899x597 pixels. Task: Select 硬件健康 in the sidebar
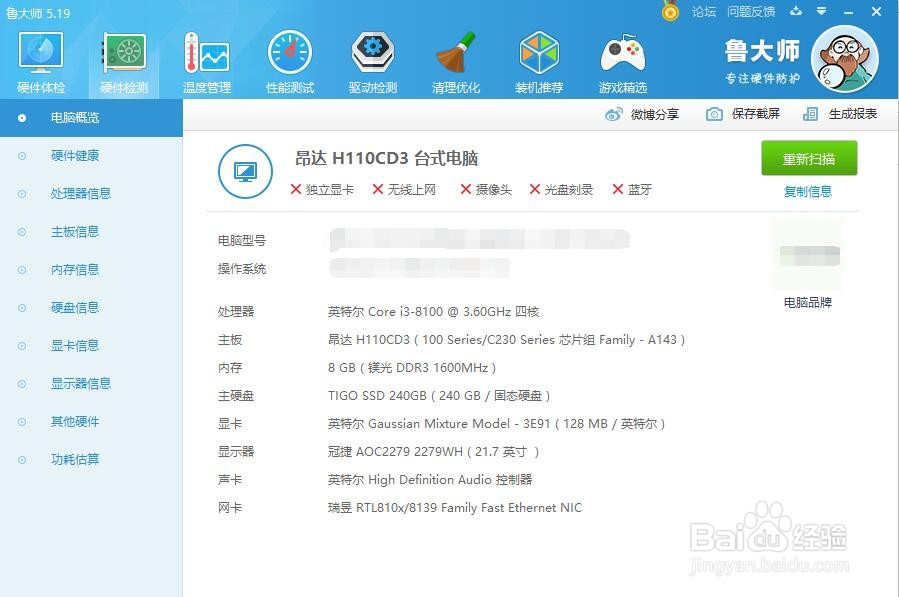point(91,155)
